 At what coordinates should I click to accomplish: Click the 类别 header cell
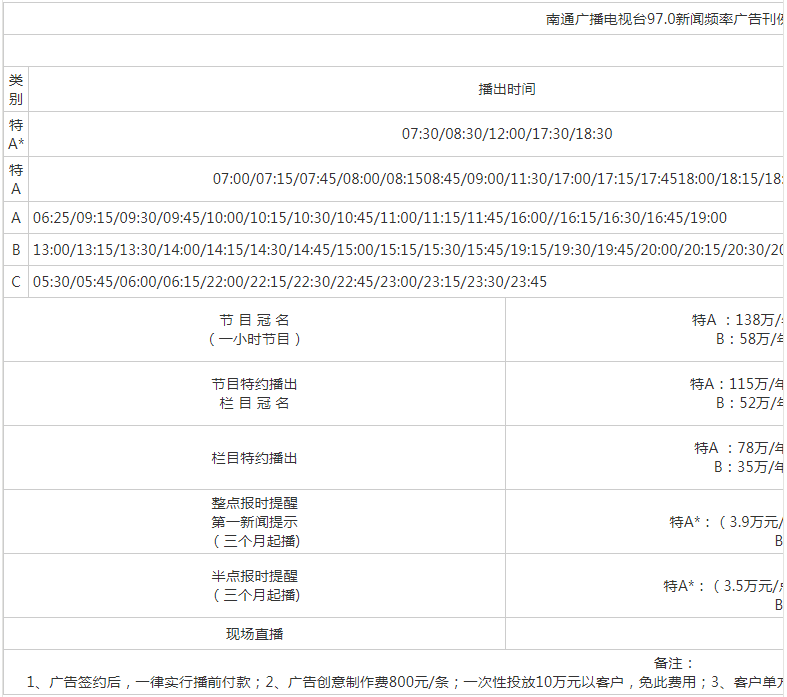(x=16, y=89)
